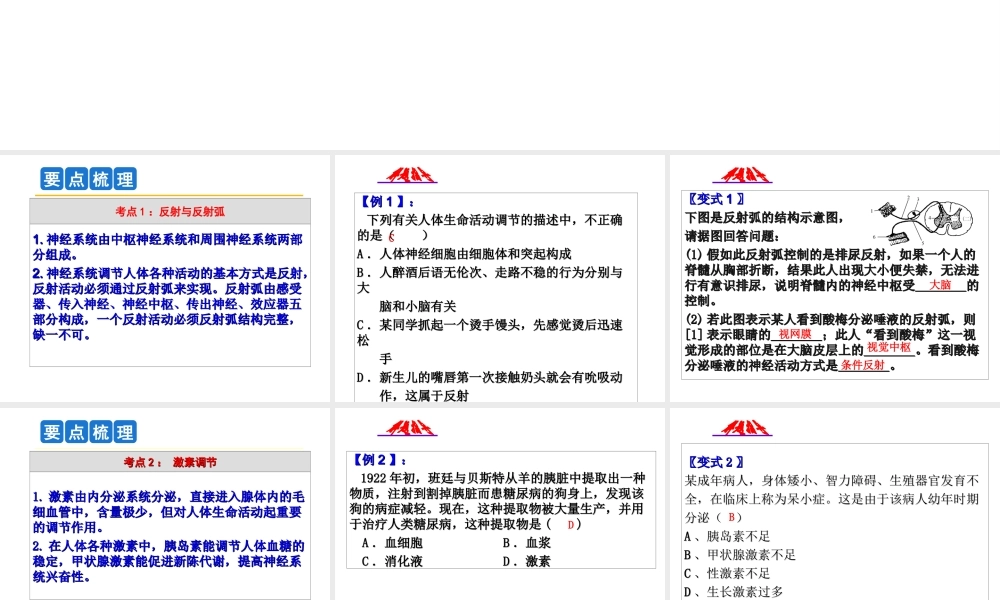Select option 'D.新生儿的嘴唇第一次接触奶头' in 例1
The height and width of the screenshot is (600, 1000).
tap(489, 386)
